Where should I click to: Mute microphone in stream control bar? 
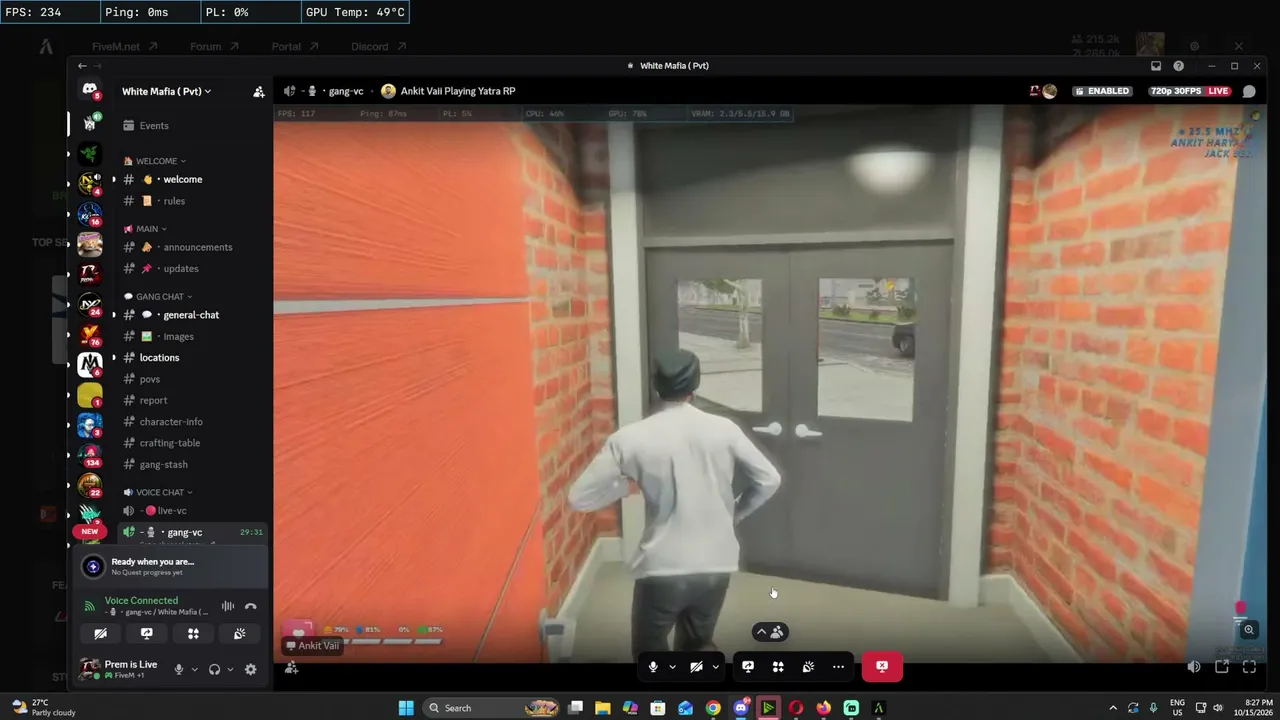[653, 667]
